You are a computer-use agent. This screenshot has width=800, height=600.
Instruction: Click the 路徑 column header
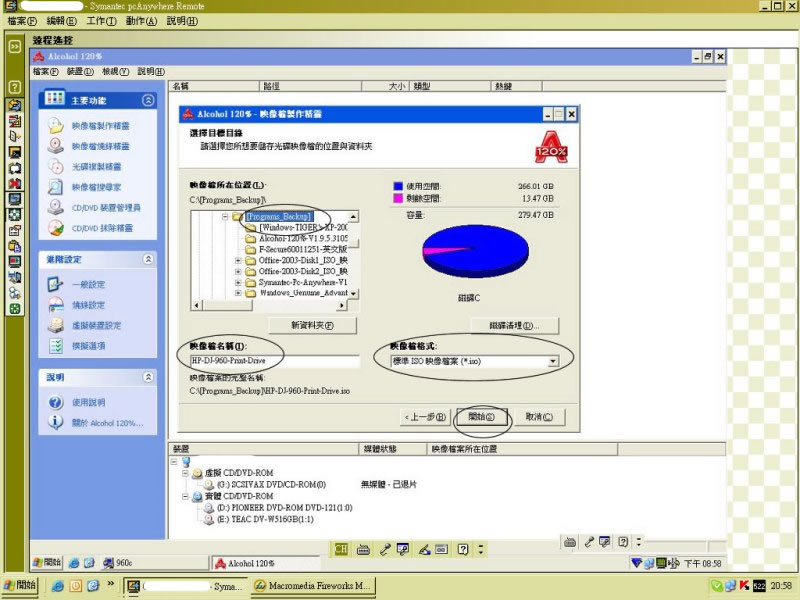tap(310, 86)
